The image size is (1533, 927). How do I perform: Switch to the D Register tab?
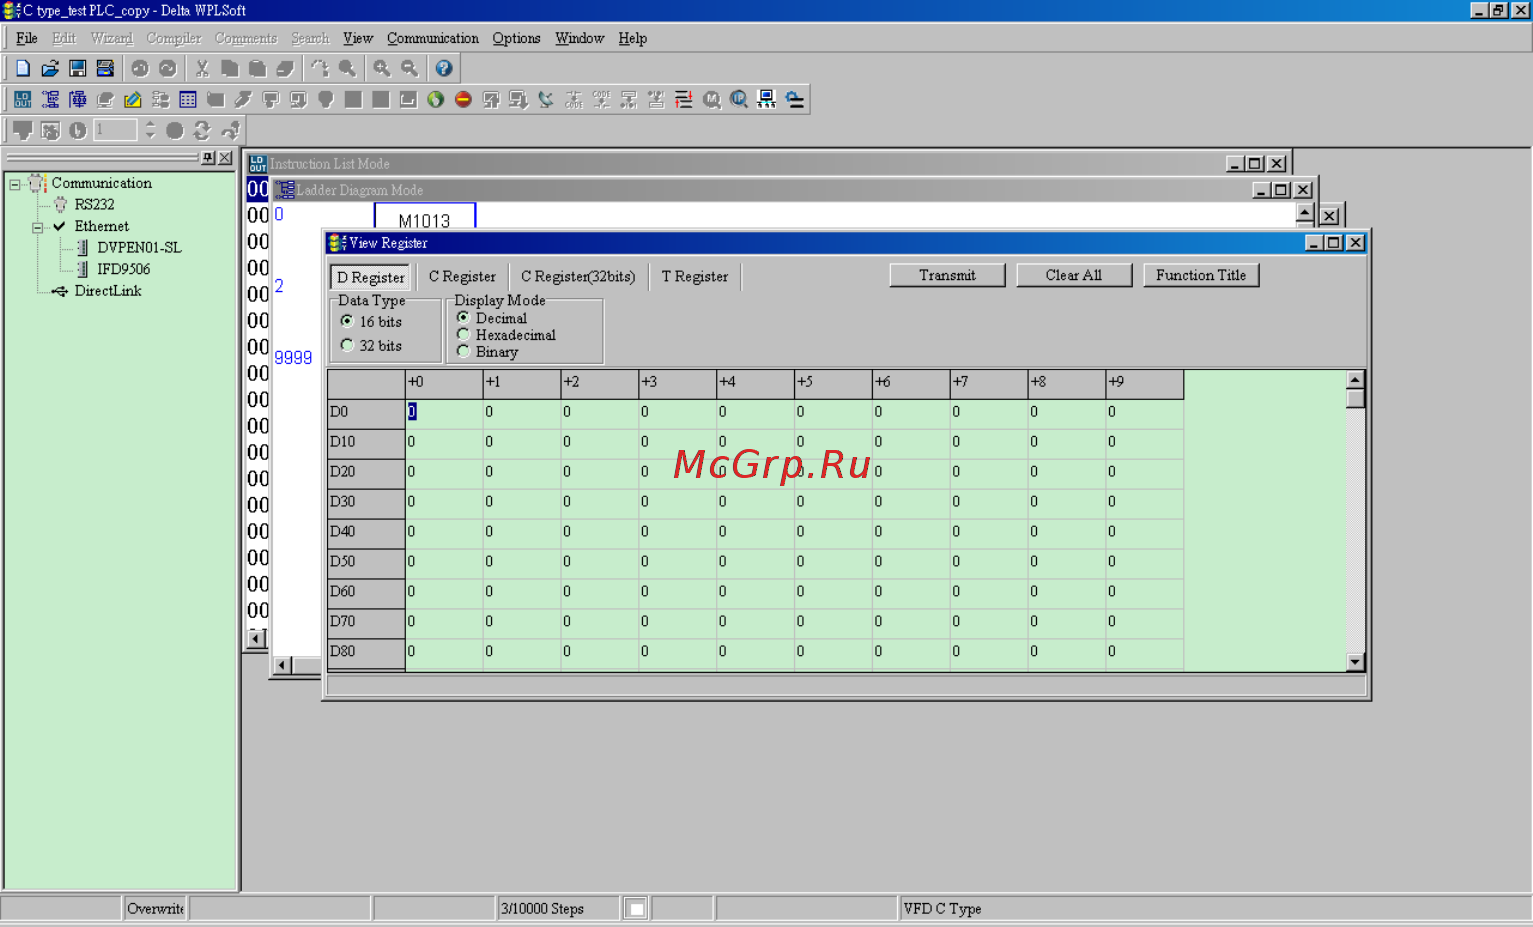tap(371, 277)
